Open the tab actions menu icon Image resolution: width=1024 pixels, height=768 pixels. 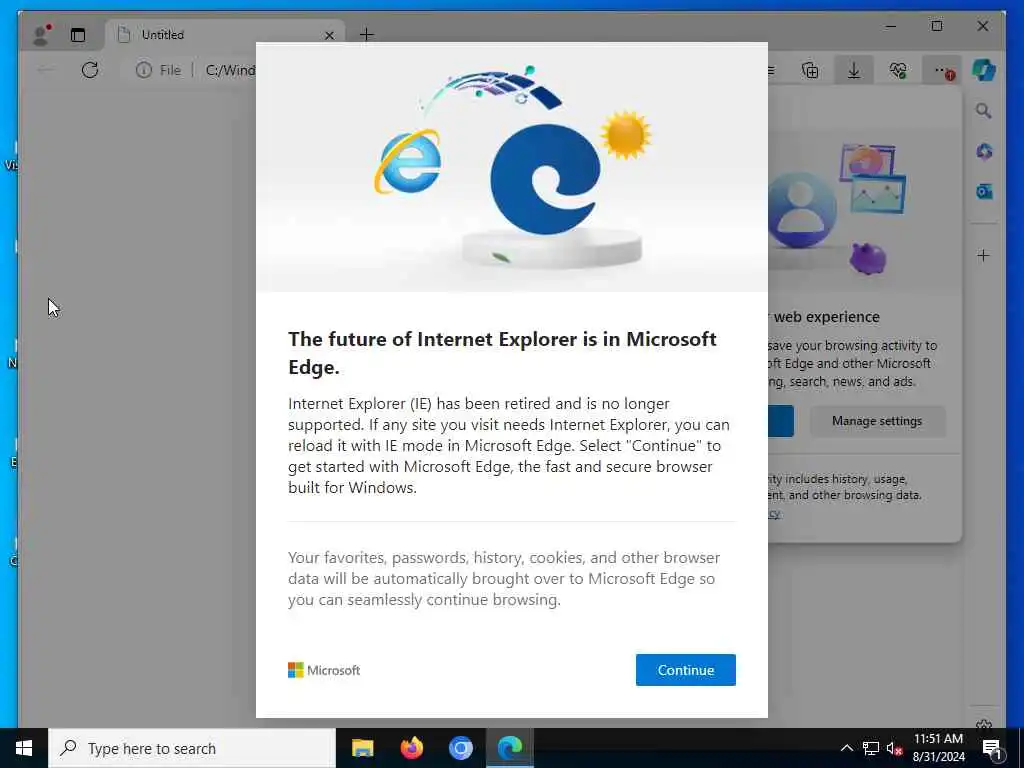78,35
